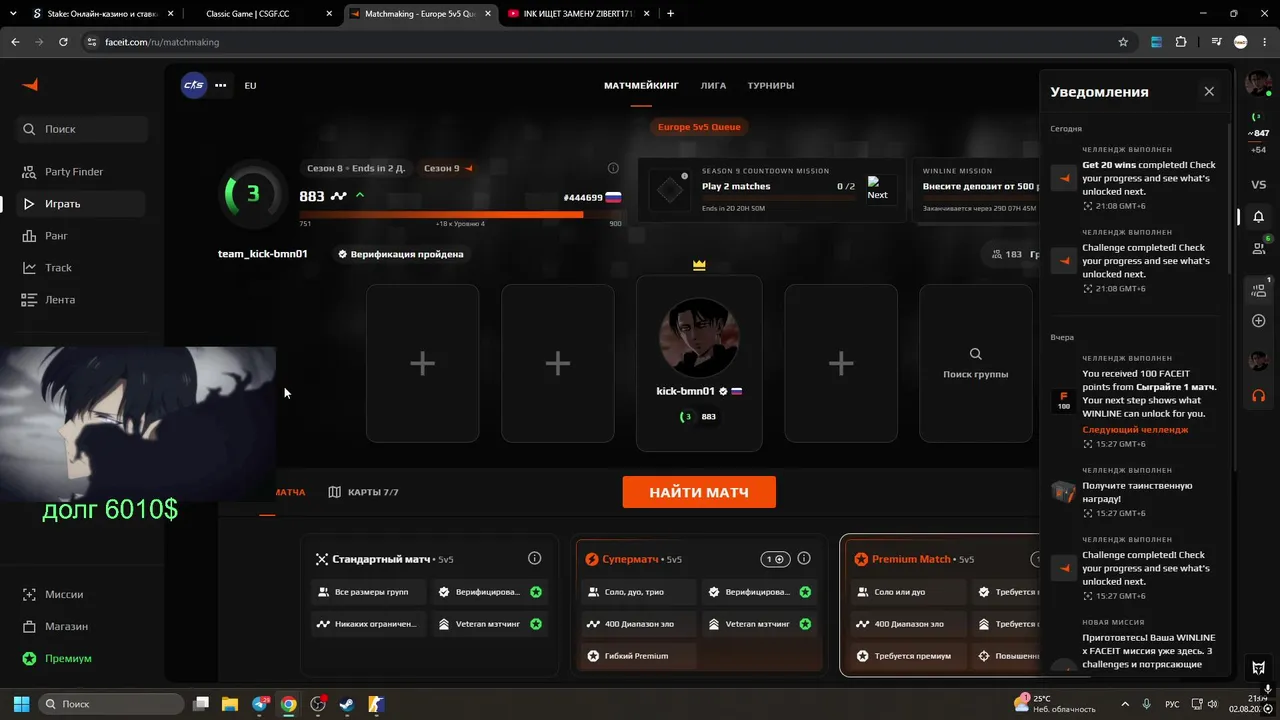Open a new Chrome tab
1280x720 pixels.
(x=670, y=14)
